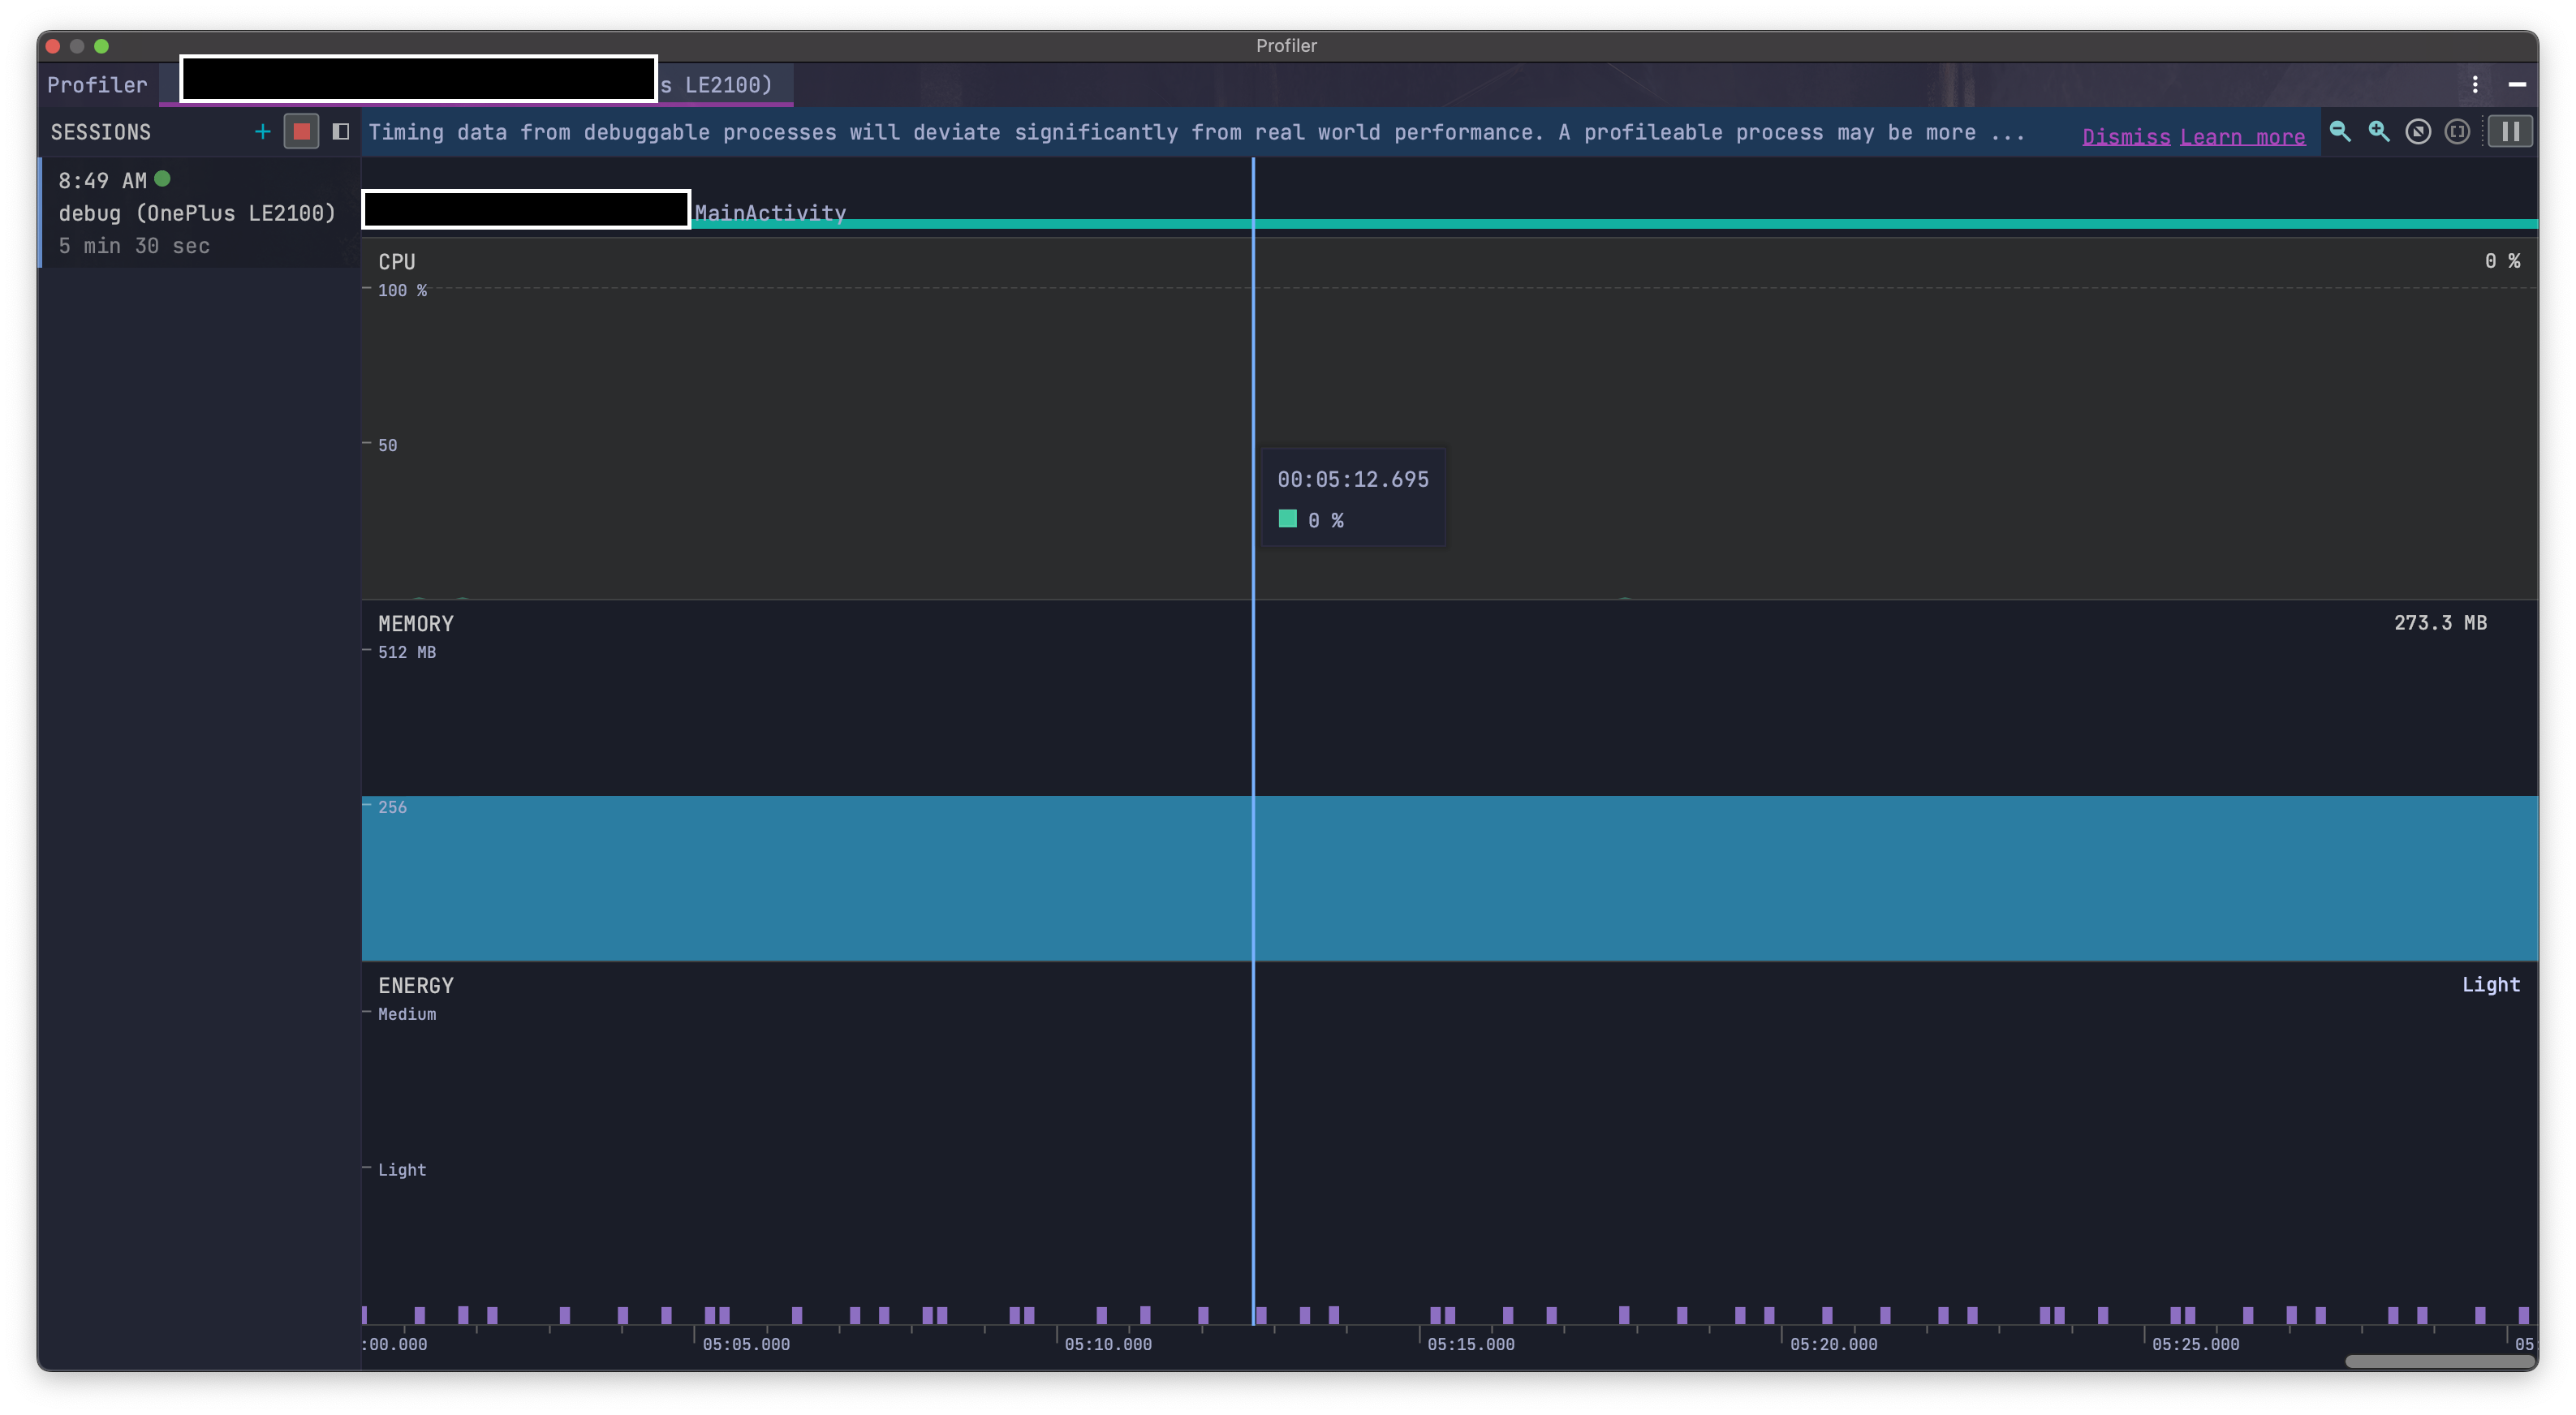
Task: Pause the live timeline
Action: [x=2510, y=131]
